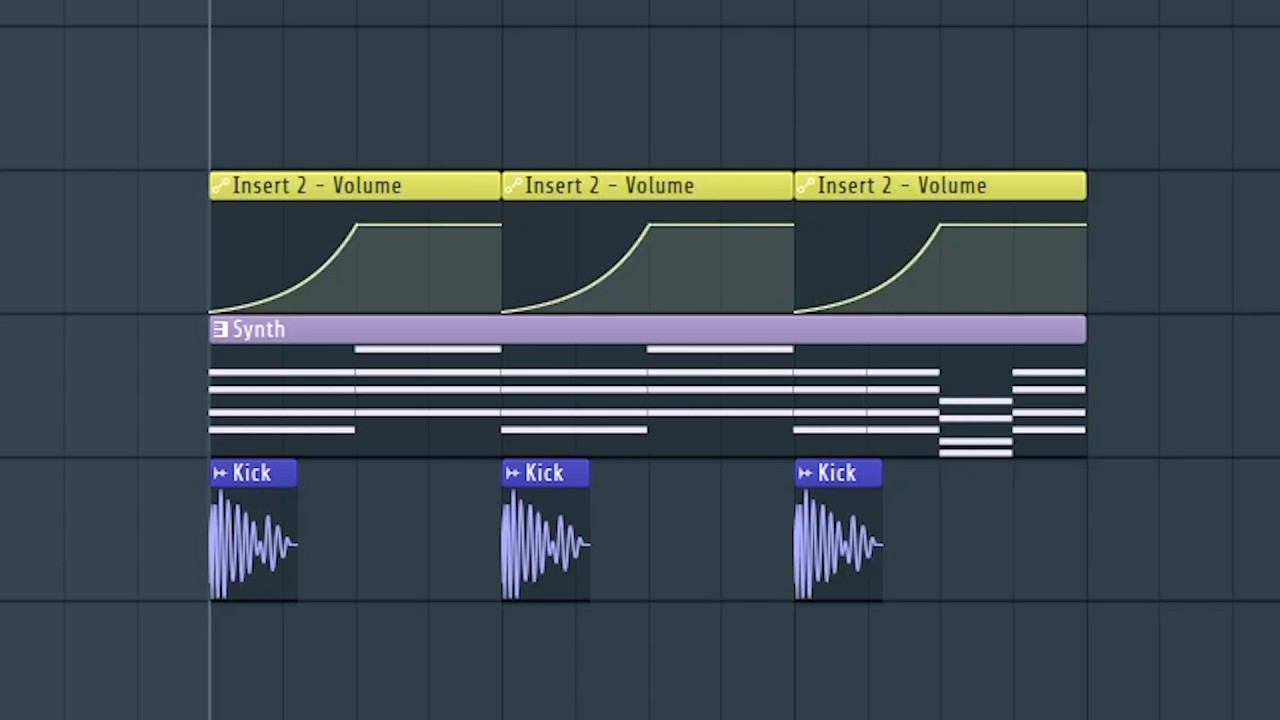Open menu icon of third Insert 2 - Volume clip
The height and width of the screenshot is (720, 1280).
[805, 186]
